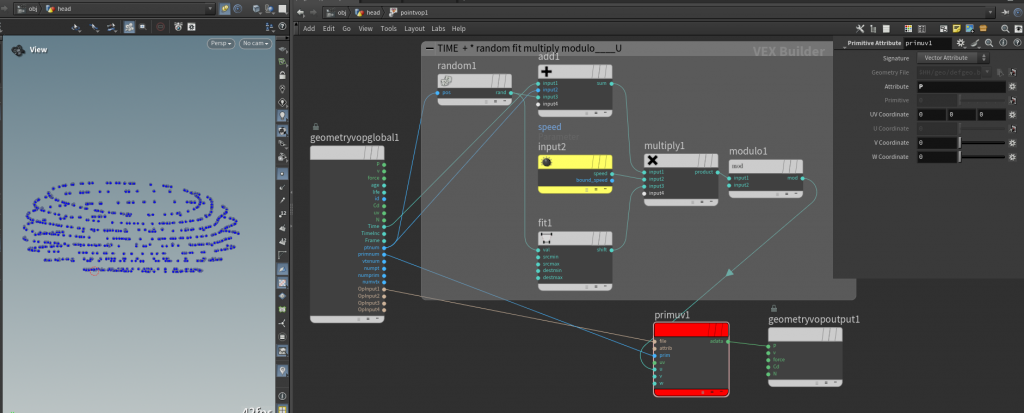Click the random1 node dice icon

coord(447,81)
